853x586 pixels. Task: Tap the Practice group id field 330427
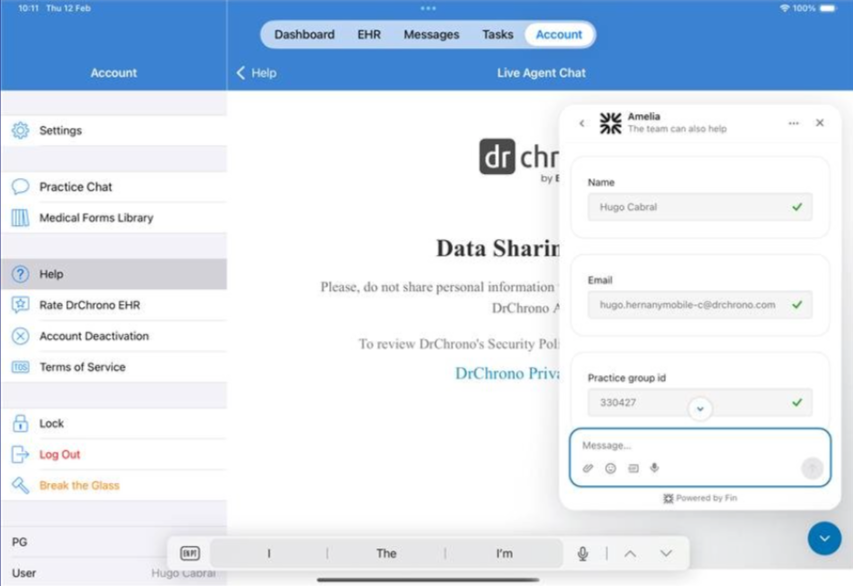click(700, 403)
